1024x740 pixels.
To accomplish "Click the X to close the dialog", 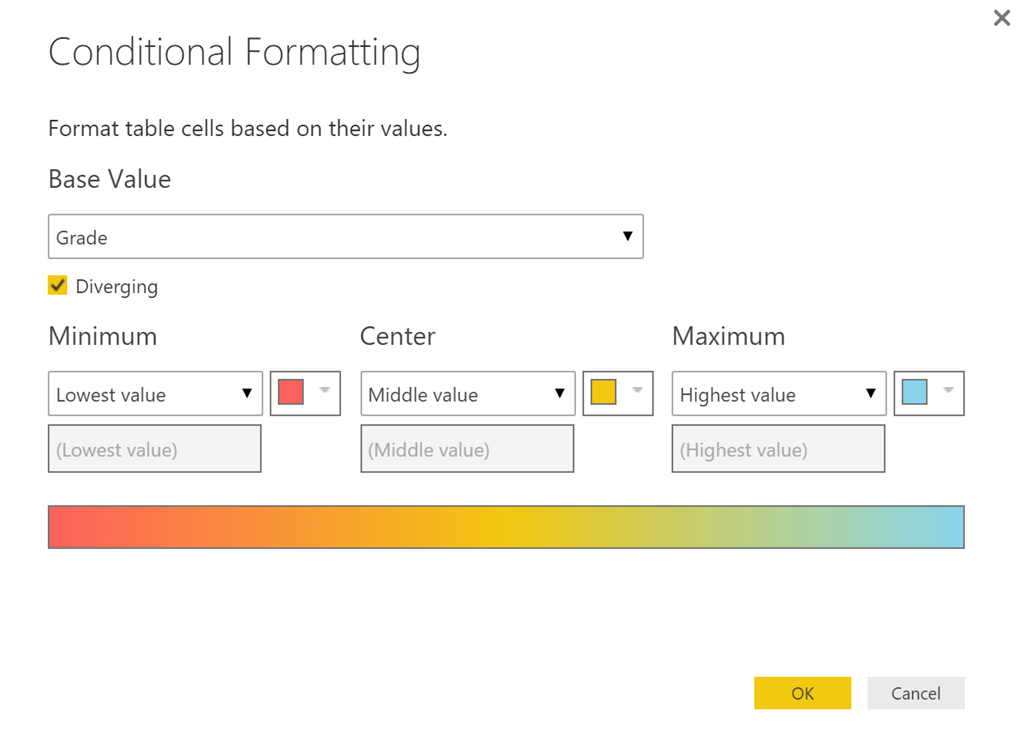I will point(1001,17).
